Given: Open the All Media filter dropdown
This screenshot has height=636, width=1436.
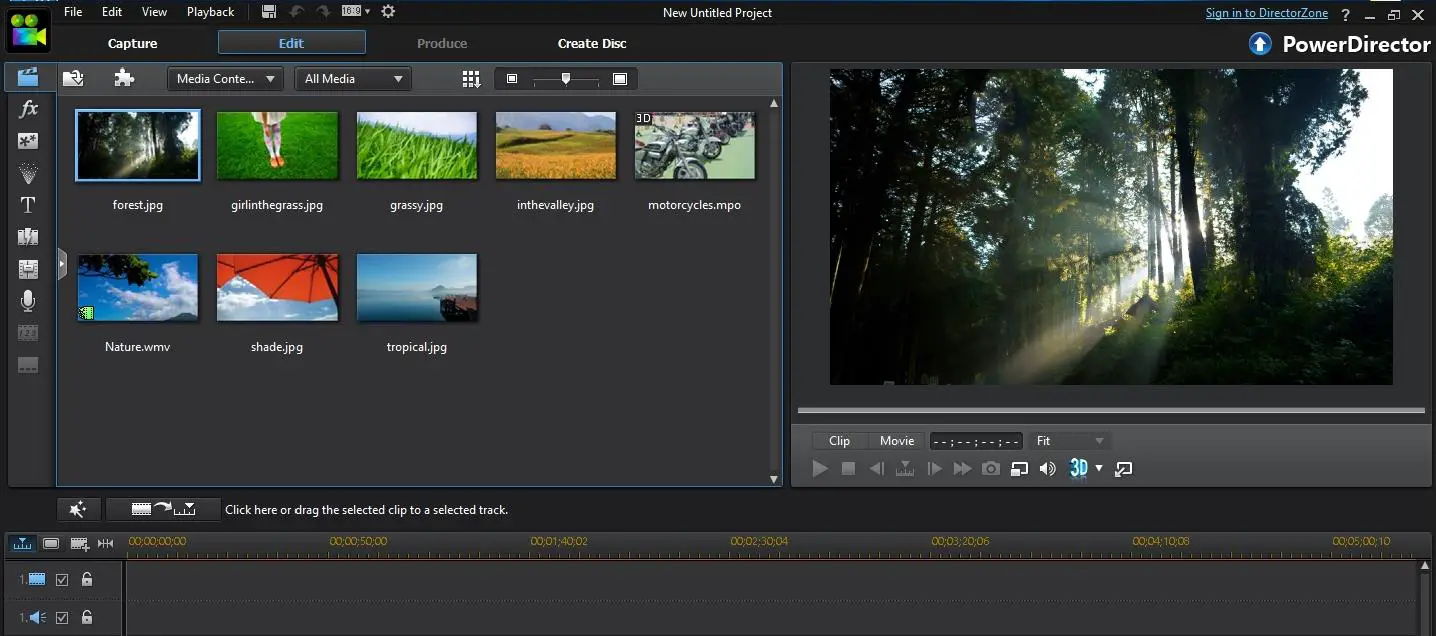Looking at the screenshot, I should coord(353,78).
